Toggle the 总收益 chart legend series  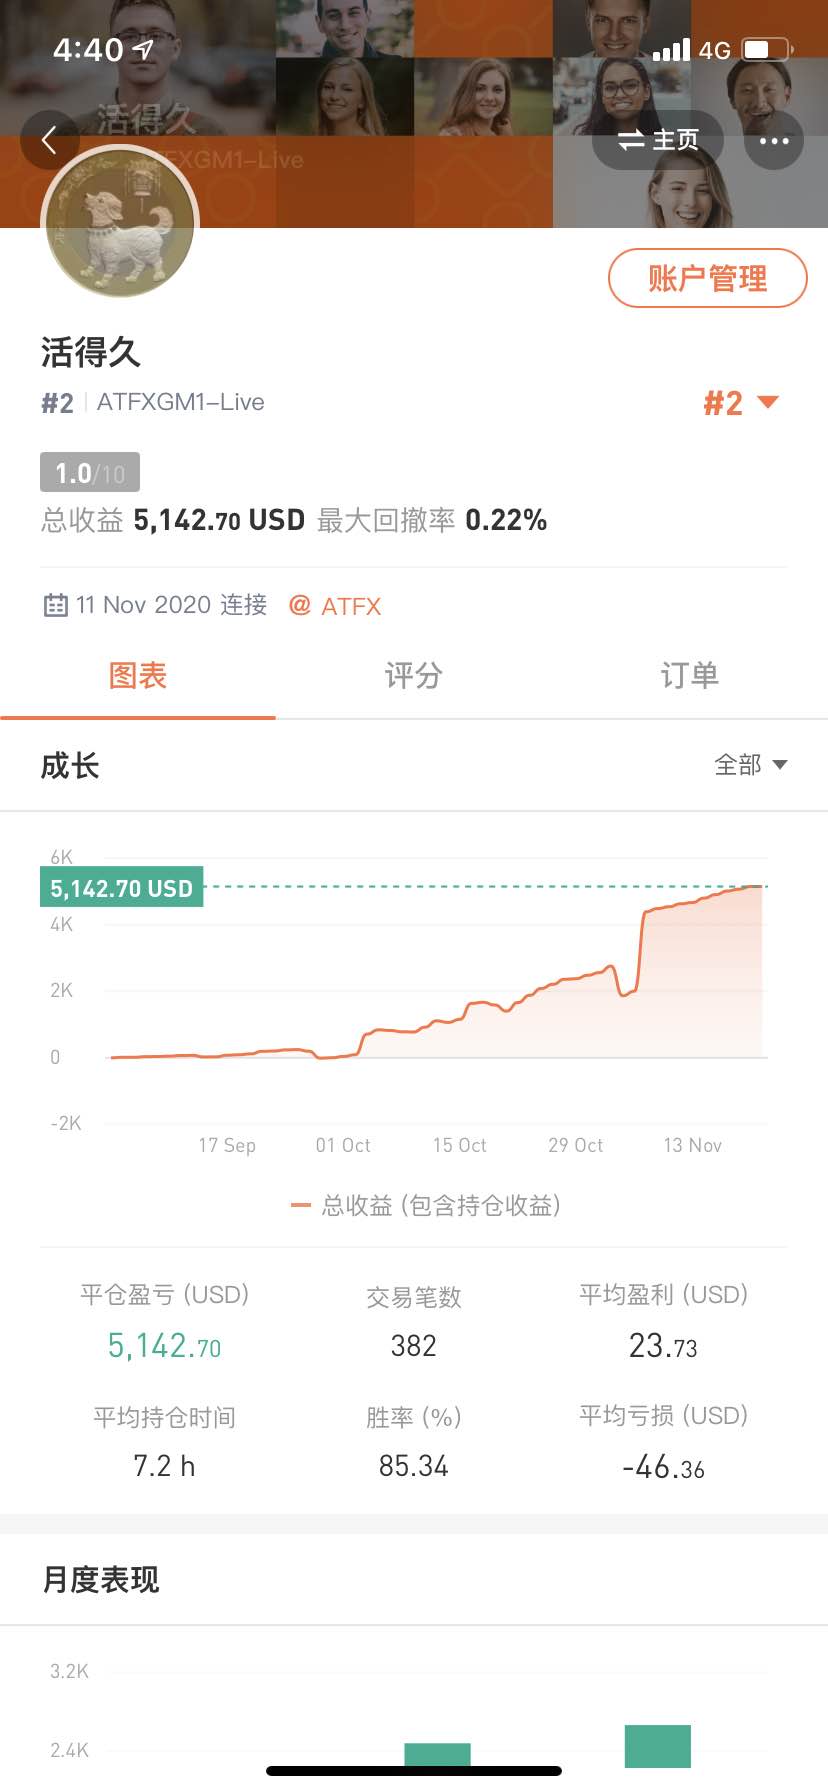pyautogui.click(x=425, y=1205)
